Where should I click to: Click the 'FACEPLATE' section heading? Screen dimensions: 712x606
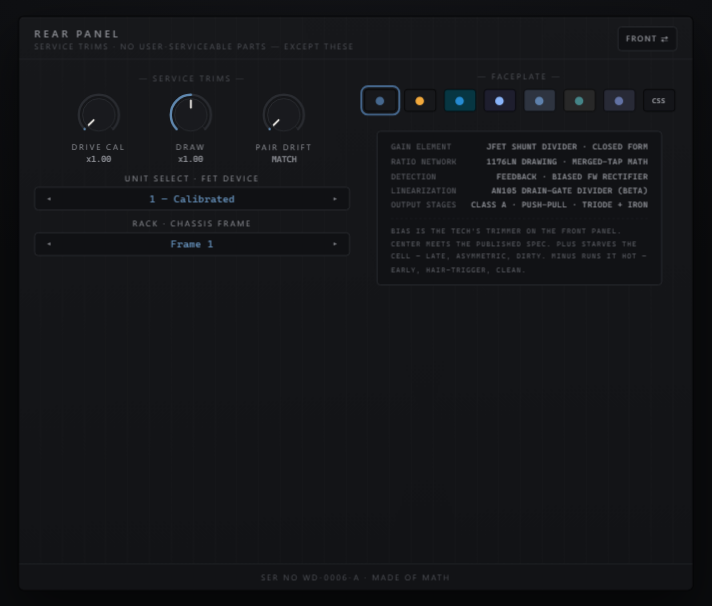[519, 76]
